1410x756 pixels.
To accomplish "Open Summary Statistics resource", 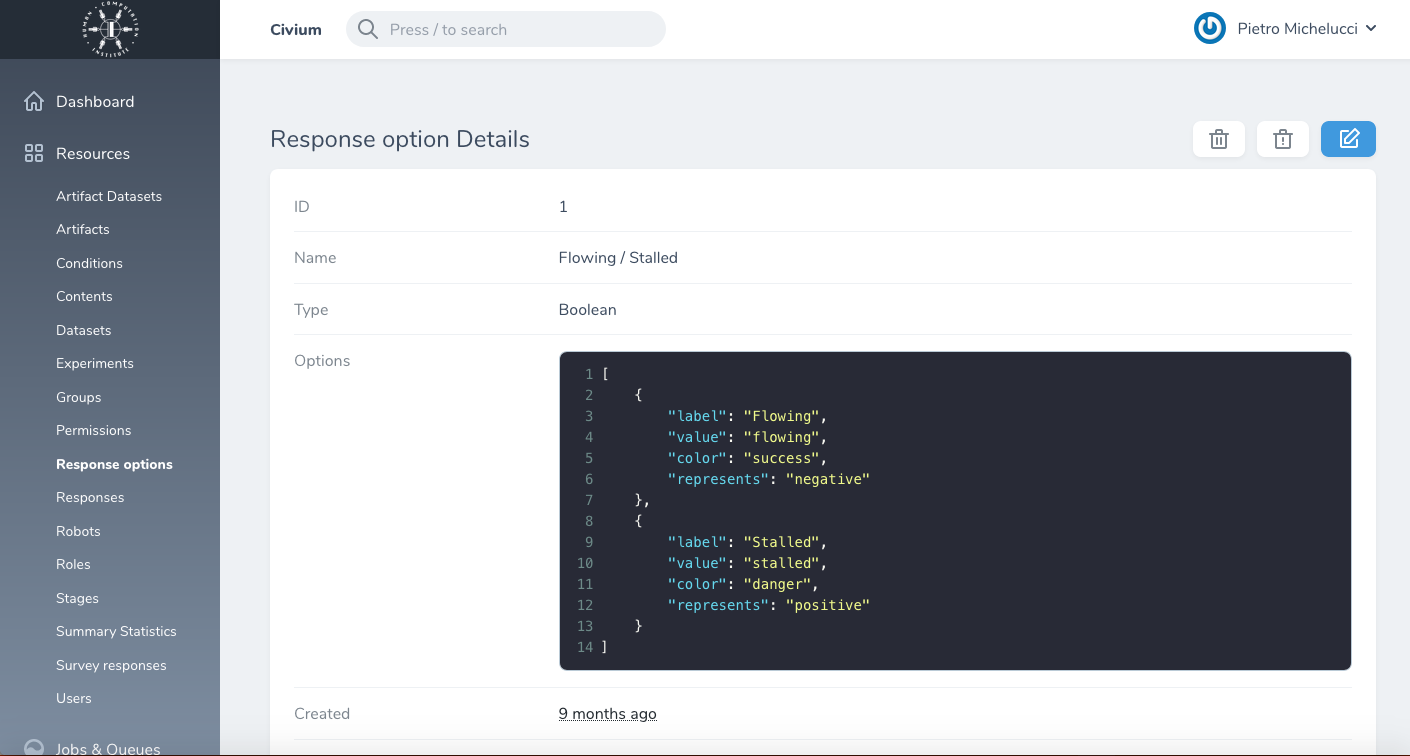I will pyautogui.click(x=116, y=631).
